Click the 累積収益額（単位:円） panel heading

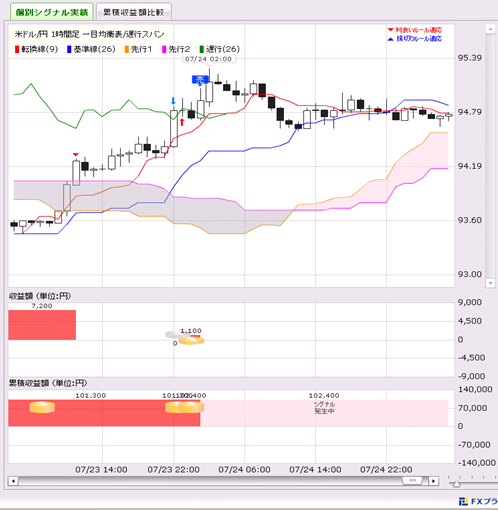pyautogui.click(x=48, y=383)
